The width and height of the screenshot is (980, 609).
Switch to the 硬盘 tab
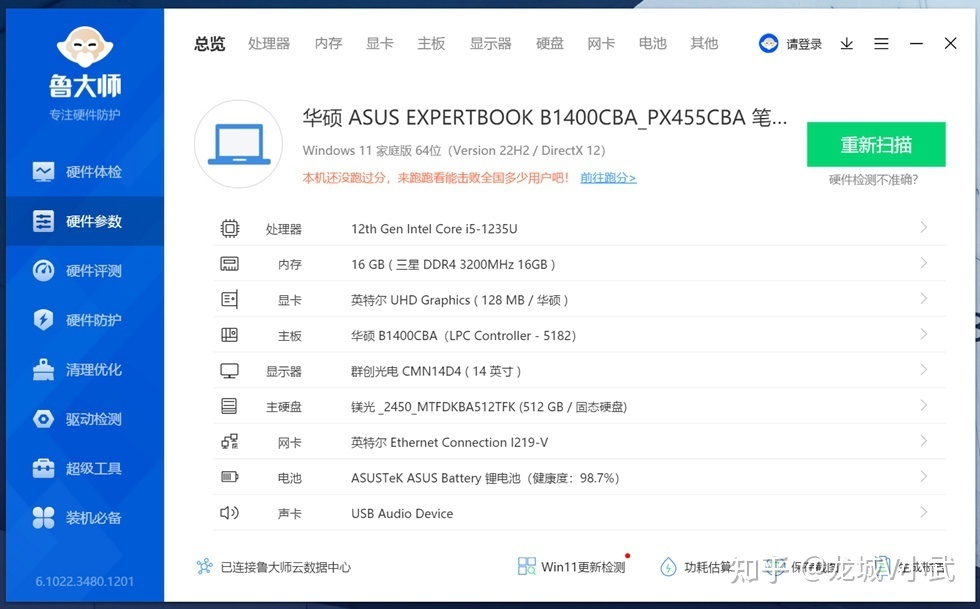550,44
